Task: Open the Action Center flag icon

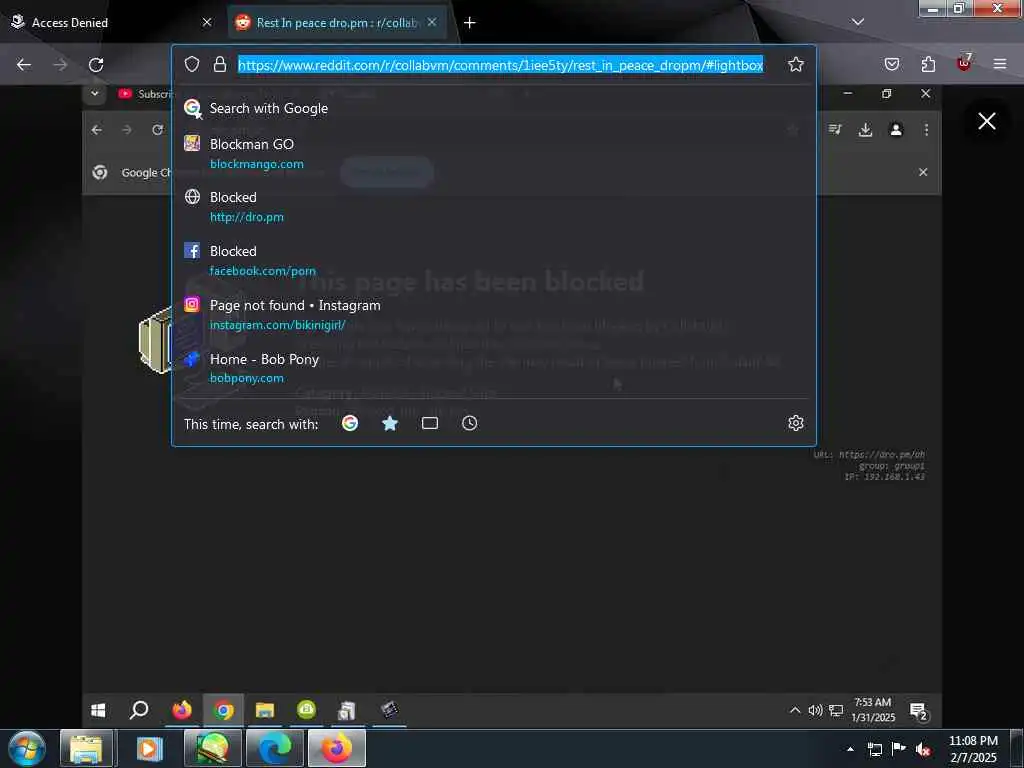Action: (899, 749)
